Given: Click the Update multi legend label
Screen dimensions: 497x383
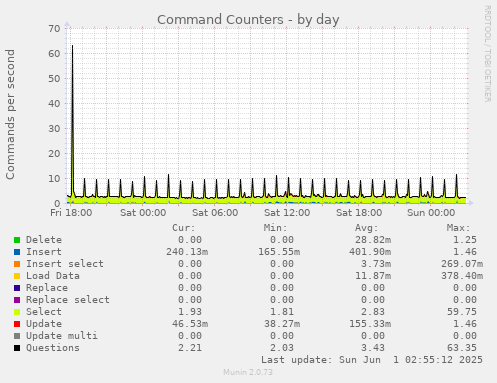Looking at the screenshot, I should (62, 336).
